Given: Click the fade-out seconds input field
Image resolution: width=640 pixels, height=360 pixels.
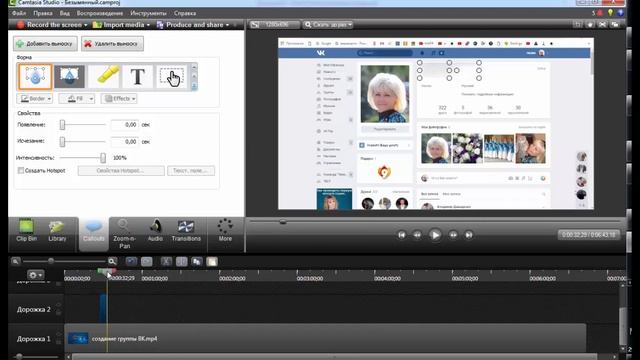Looking at the screenshot, I should click(x=124, y=142).
